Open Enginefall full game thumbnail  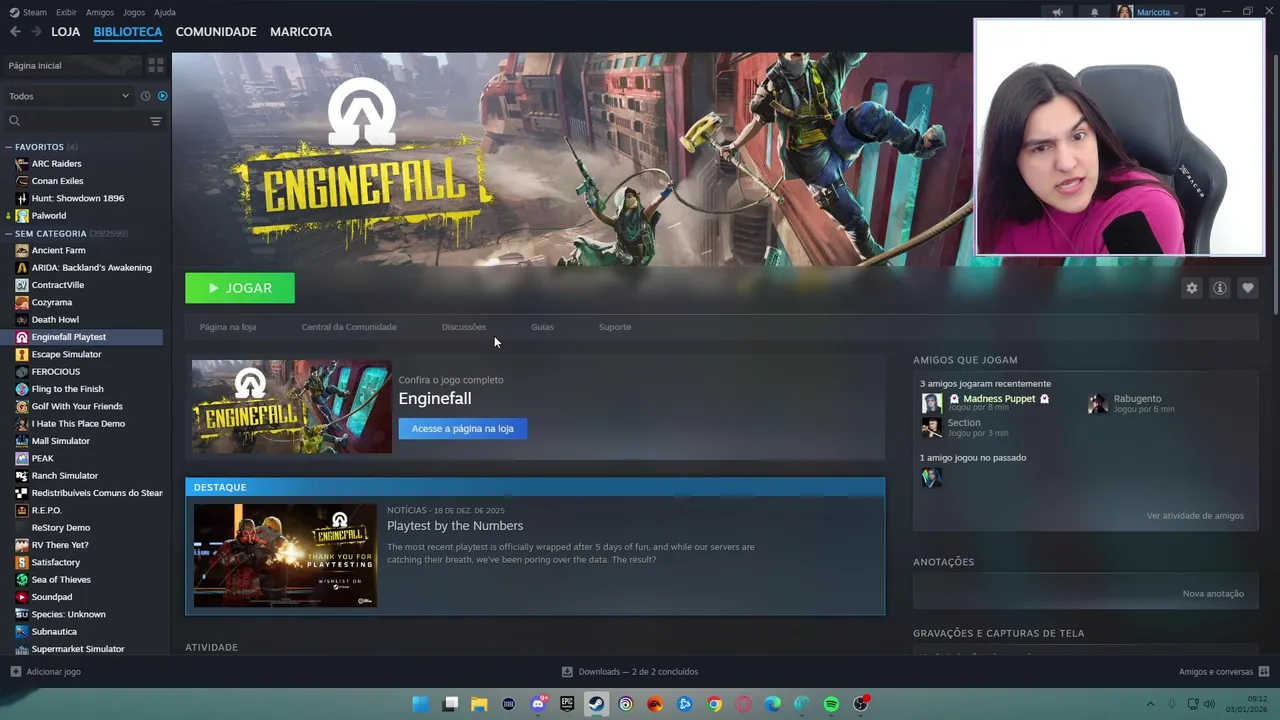(x=291, y=407)
